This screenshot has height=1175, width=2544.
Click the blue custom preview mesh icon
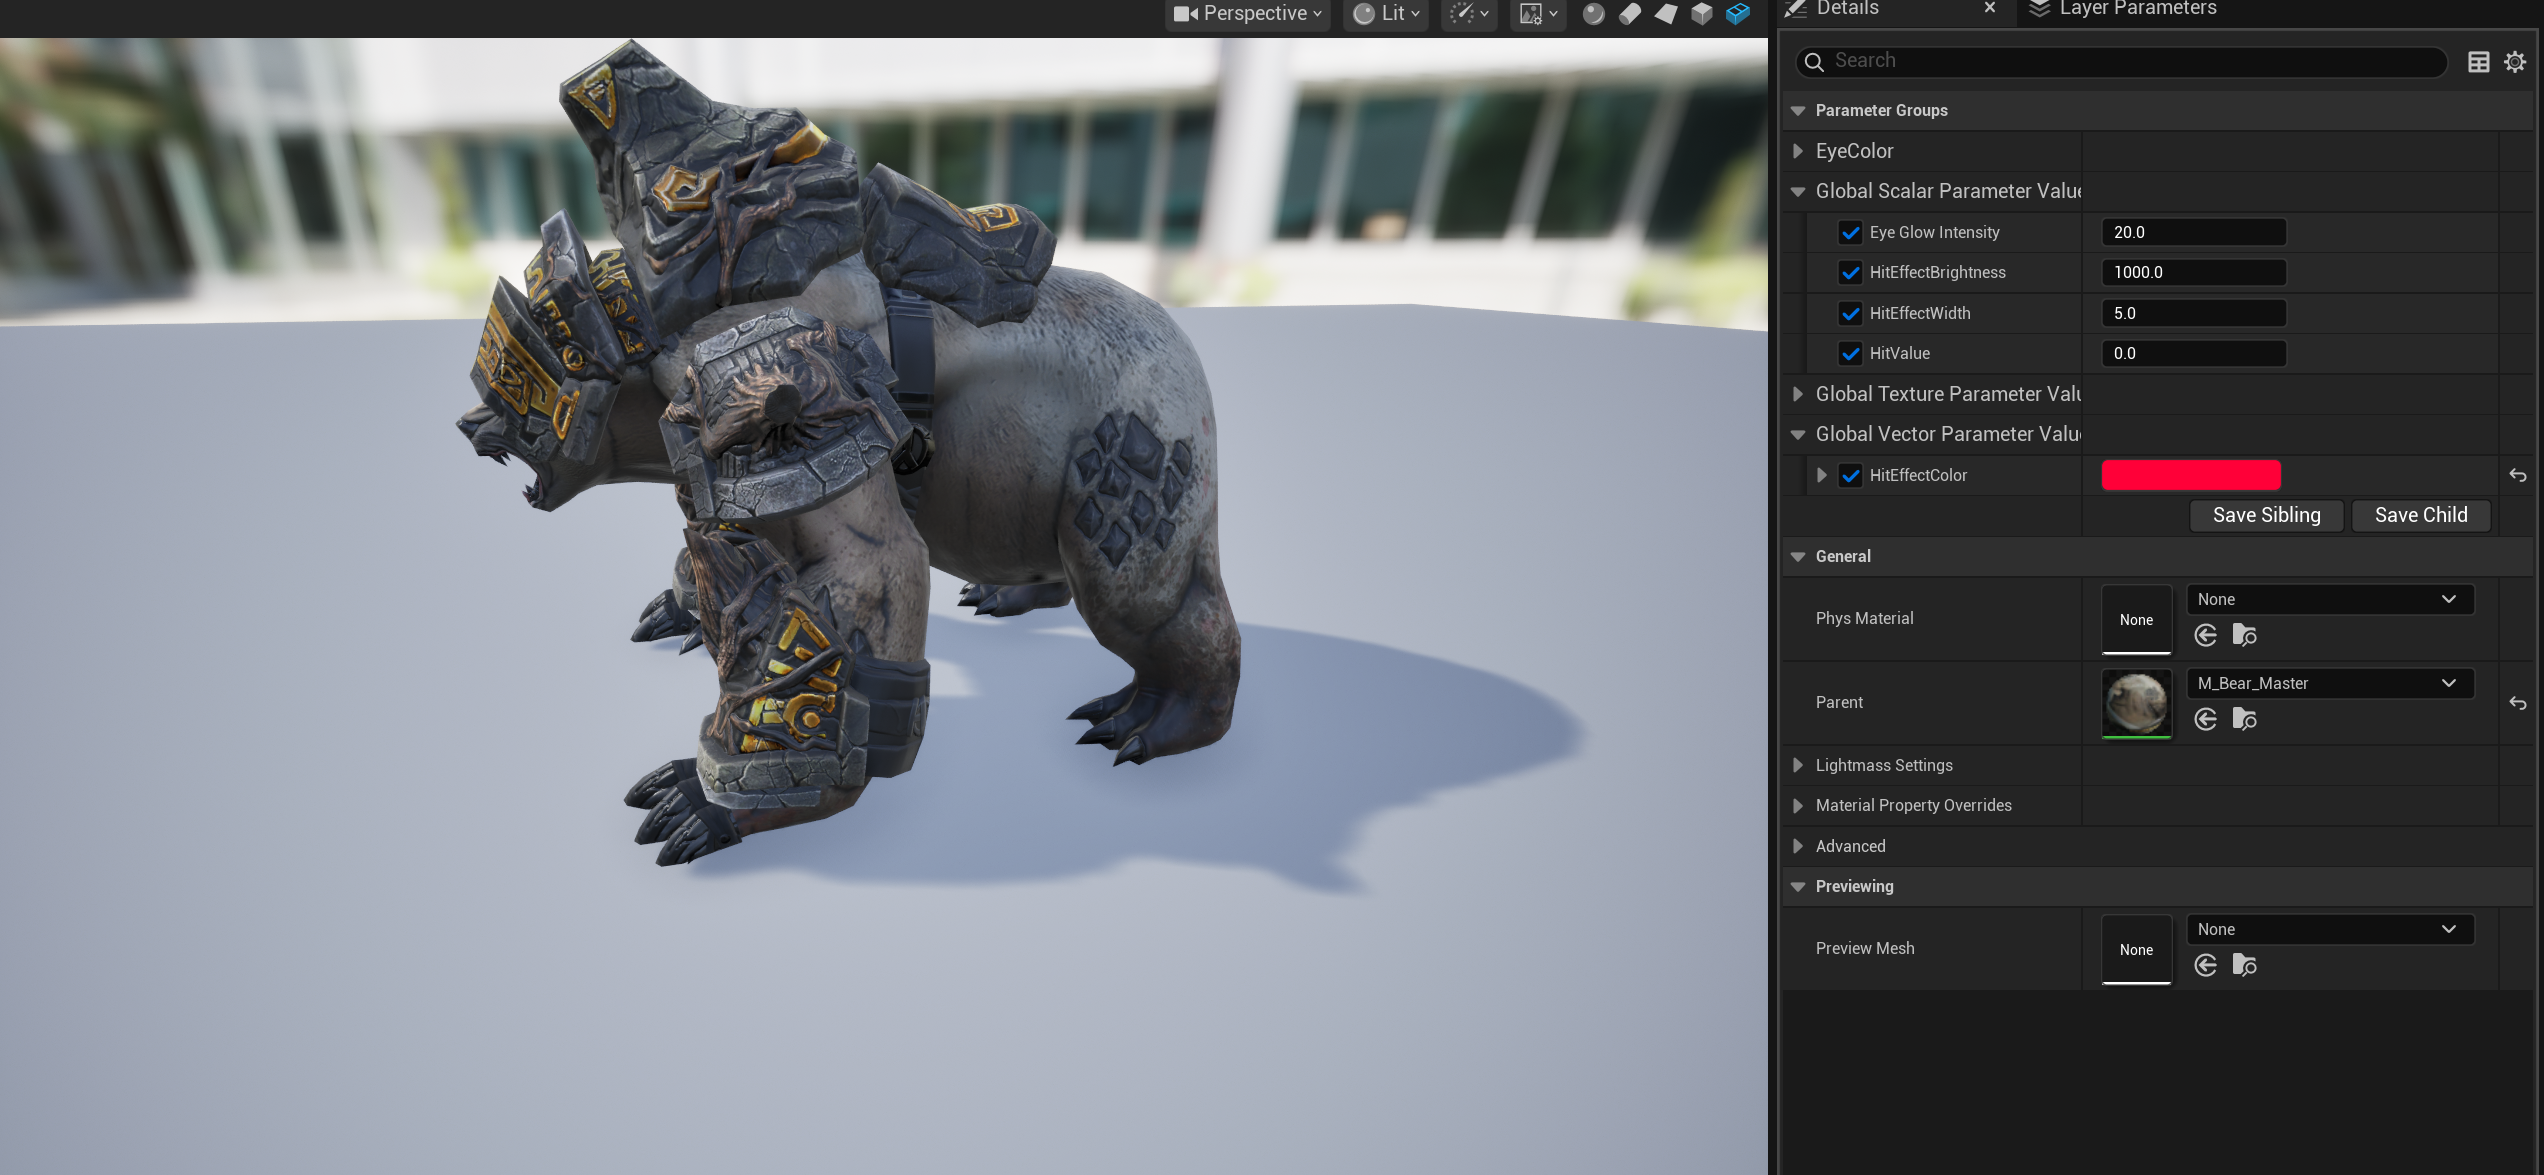(x=1738, y=14)
